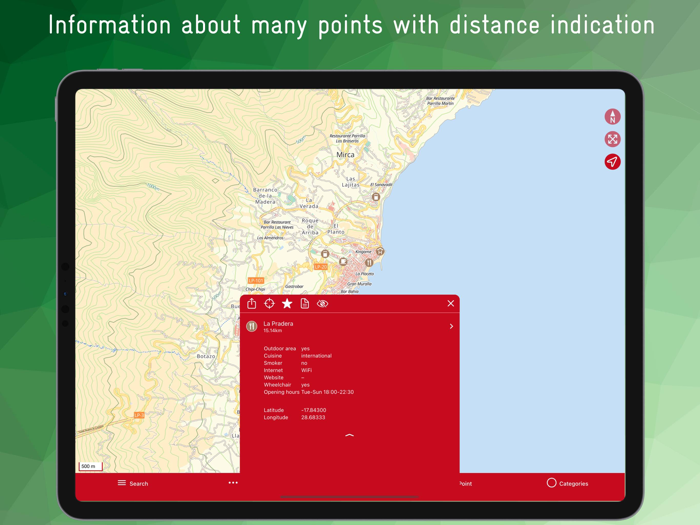Share La Pradera using the share icon

point(251,304)
